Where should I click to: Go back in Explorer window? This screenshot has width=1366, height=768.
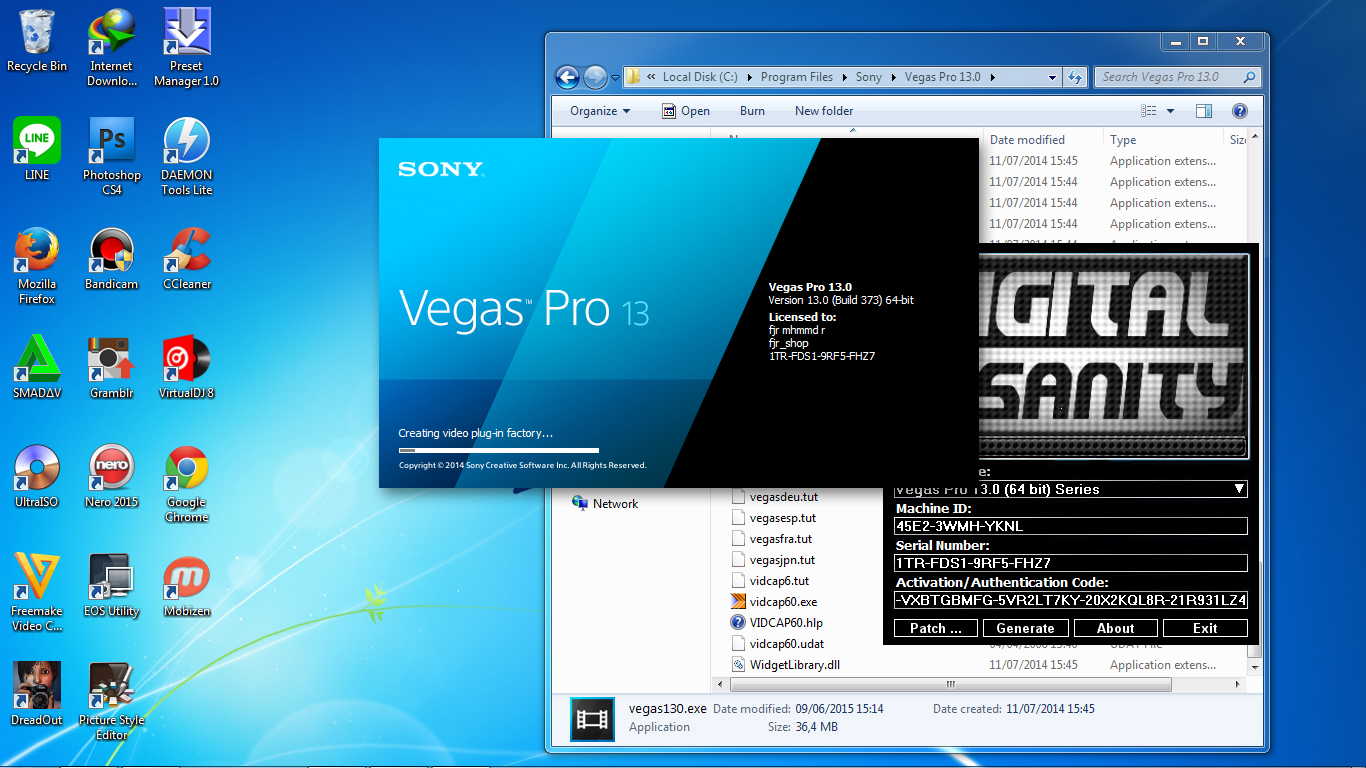pos(567,77)
